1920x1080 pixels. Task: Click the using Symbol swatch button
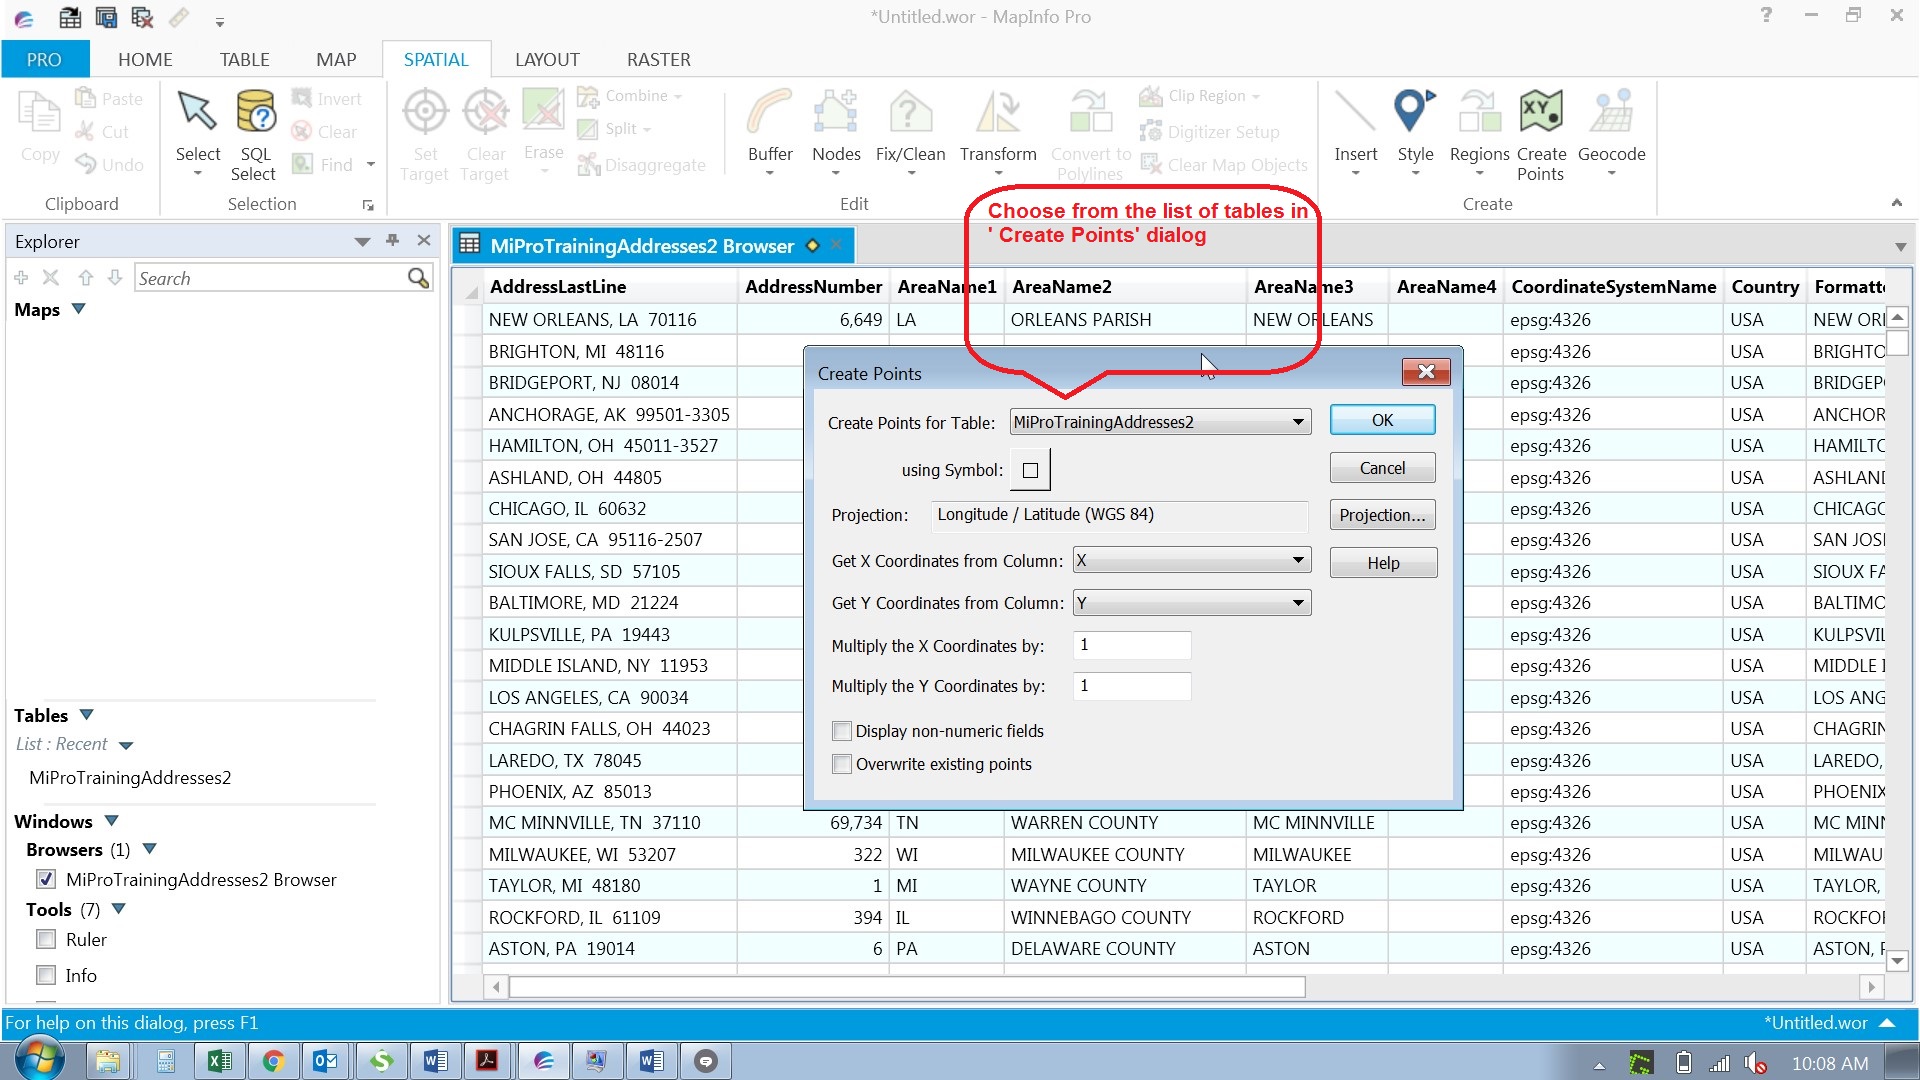[1030, 470]
